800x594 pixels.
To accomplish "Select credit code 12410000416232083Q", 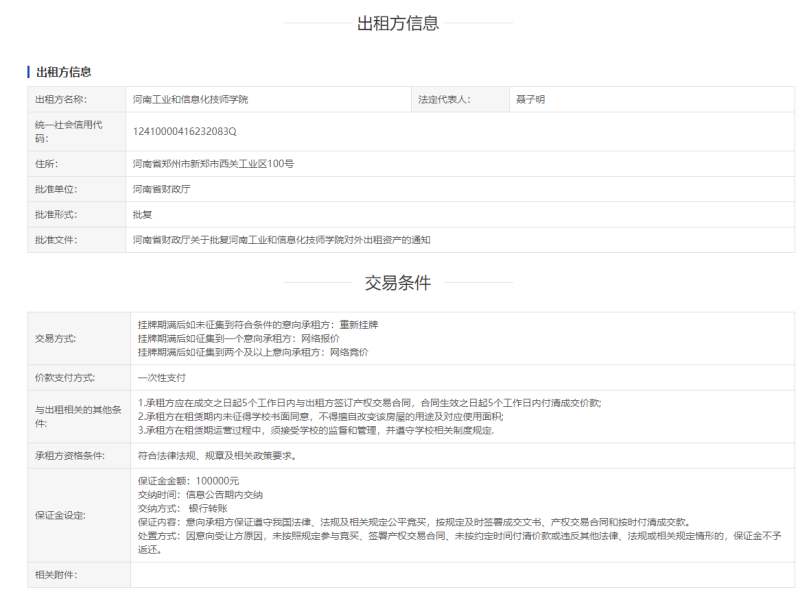I will (x=185, y=132).
